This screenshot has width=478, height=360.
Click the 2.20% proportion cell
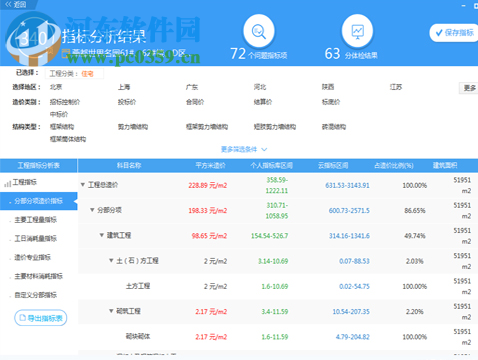point(415,312)
